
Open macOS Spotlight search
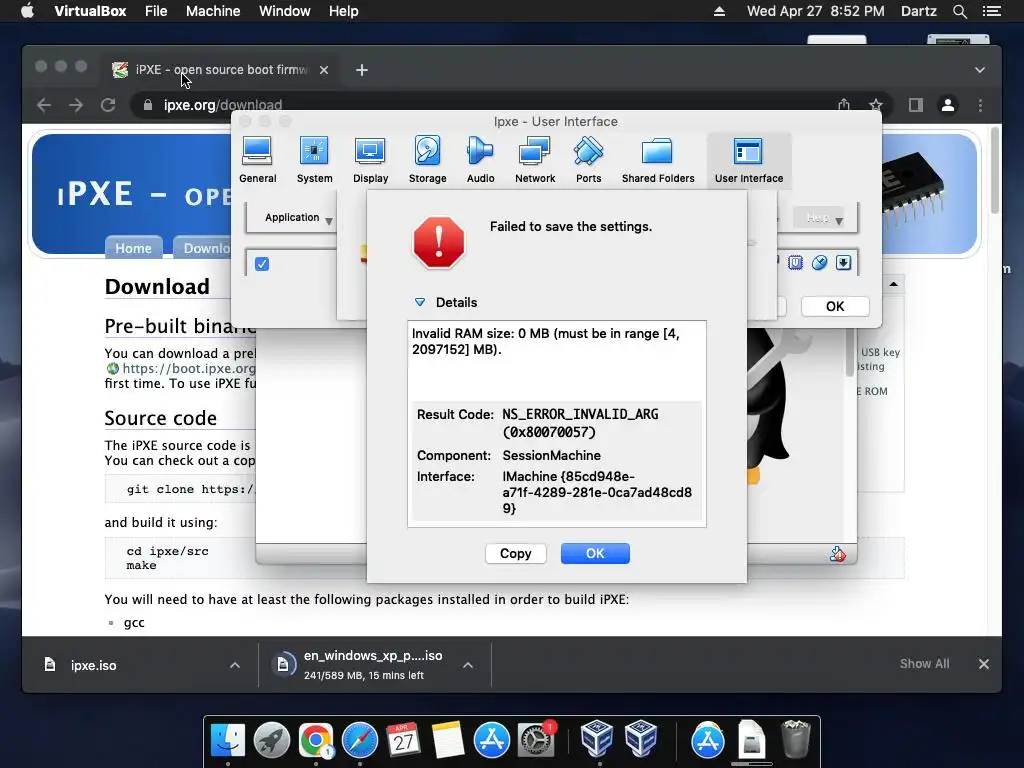(959, 11)
